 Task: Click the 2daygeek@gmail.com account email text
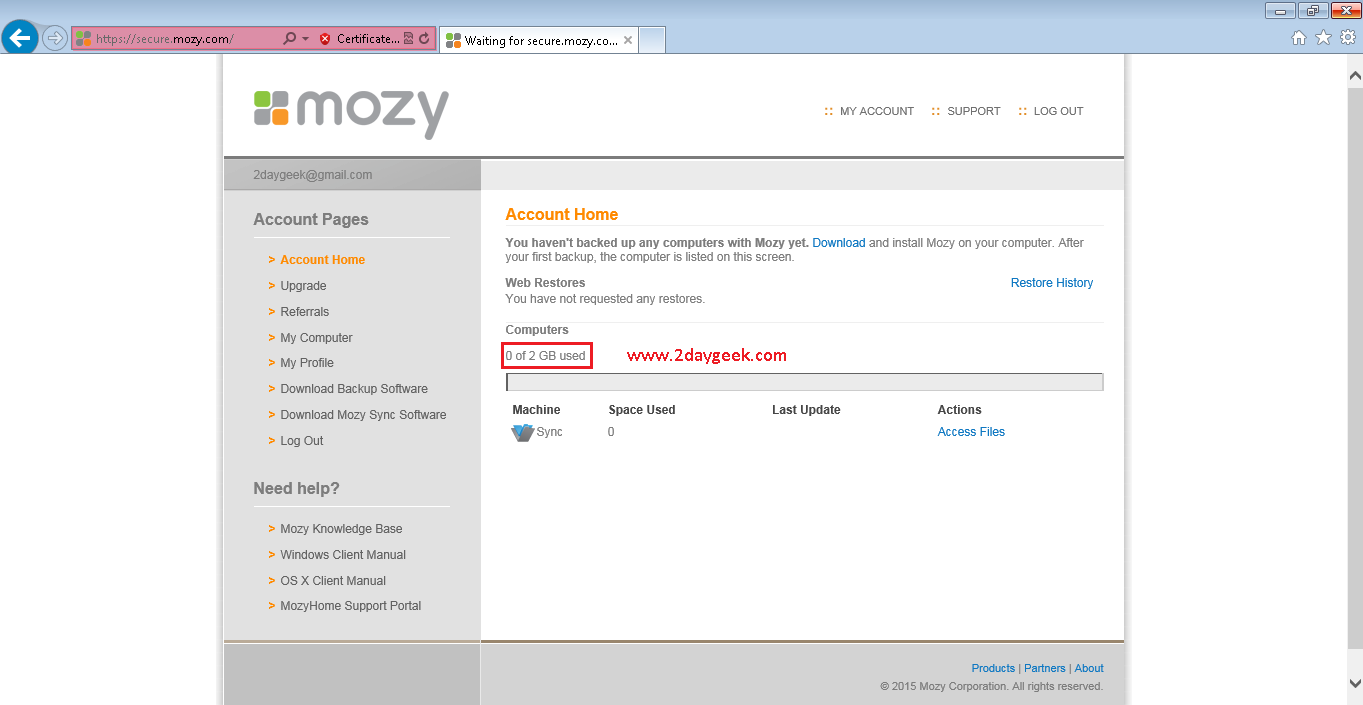coord(313,175)
